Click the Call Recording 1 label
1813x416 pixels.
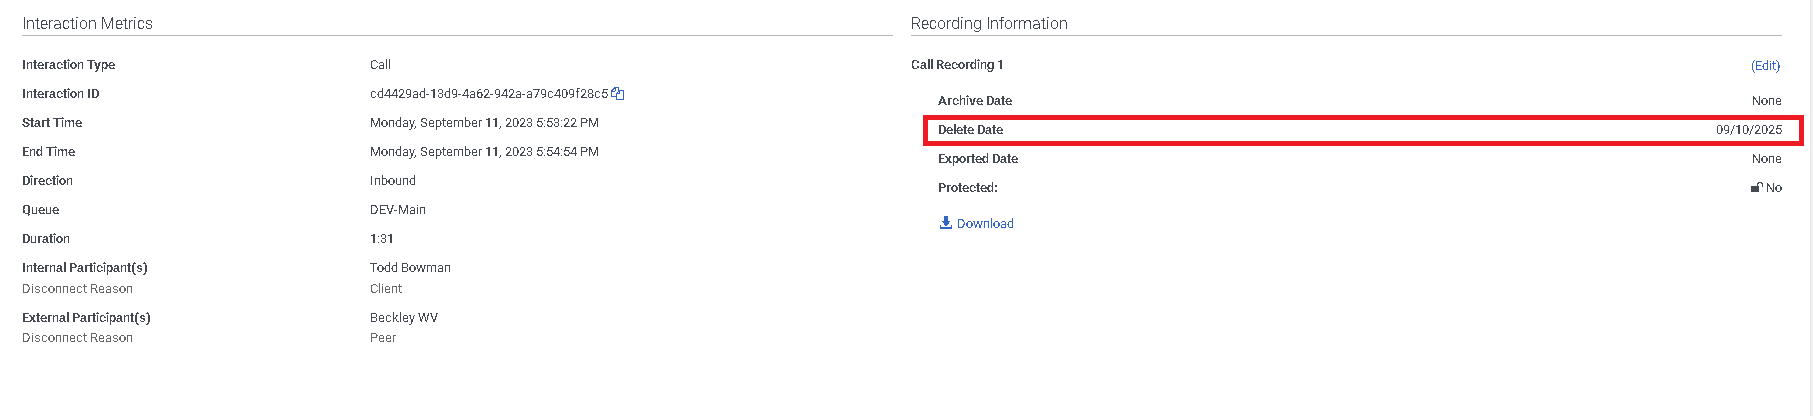coord(957,65)
